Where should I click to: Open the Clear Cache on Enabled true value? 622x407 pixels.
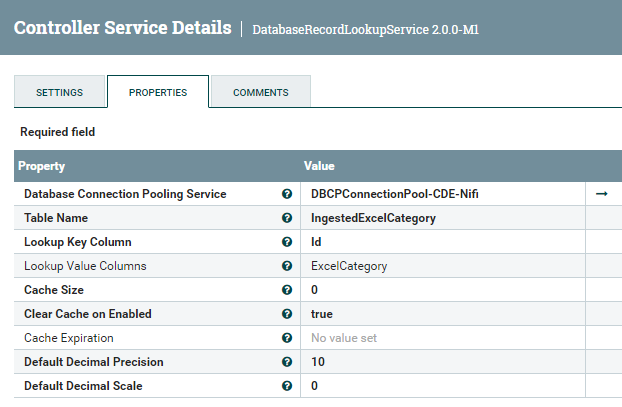[322, 314]
